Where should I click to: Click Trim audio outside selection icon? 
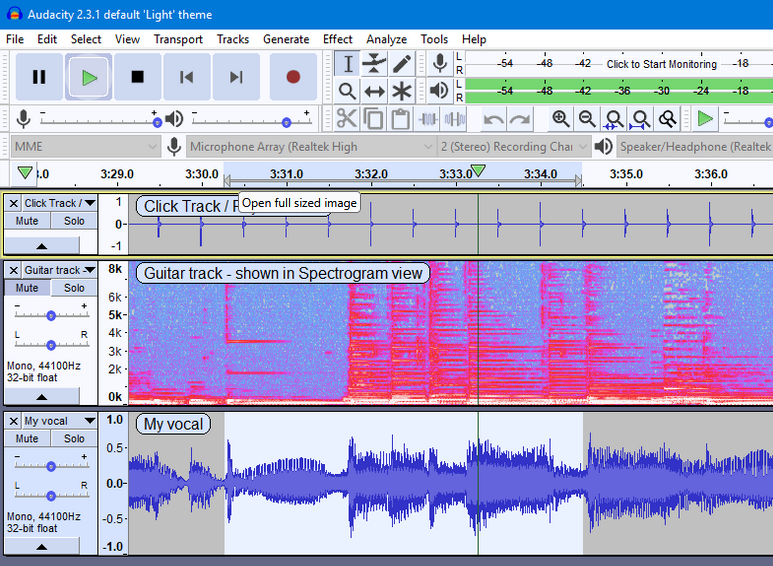(x=427, y=119)
